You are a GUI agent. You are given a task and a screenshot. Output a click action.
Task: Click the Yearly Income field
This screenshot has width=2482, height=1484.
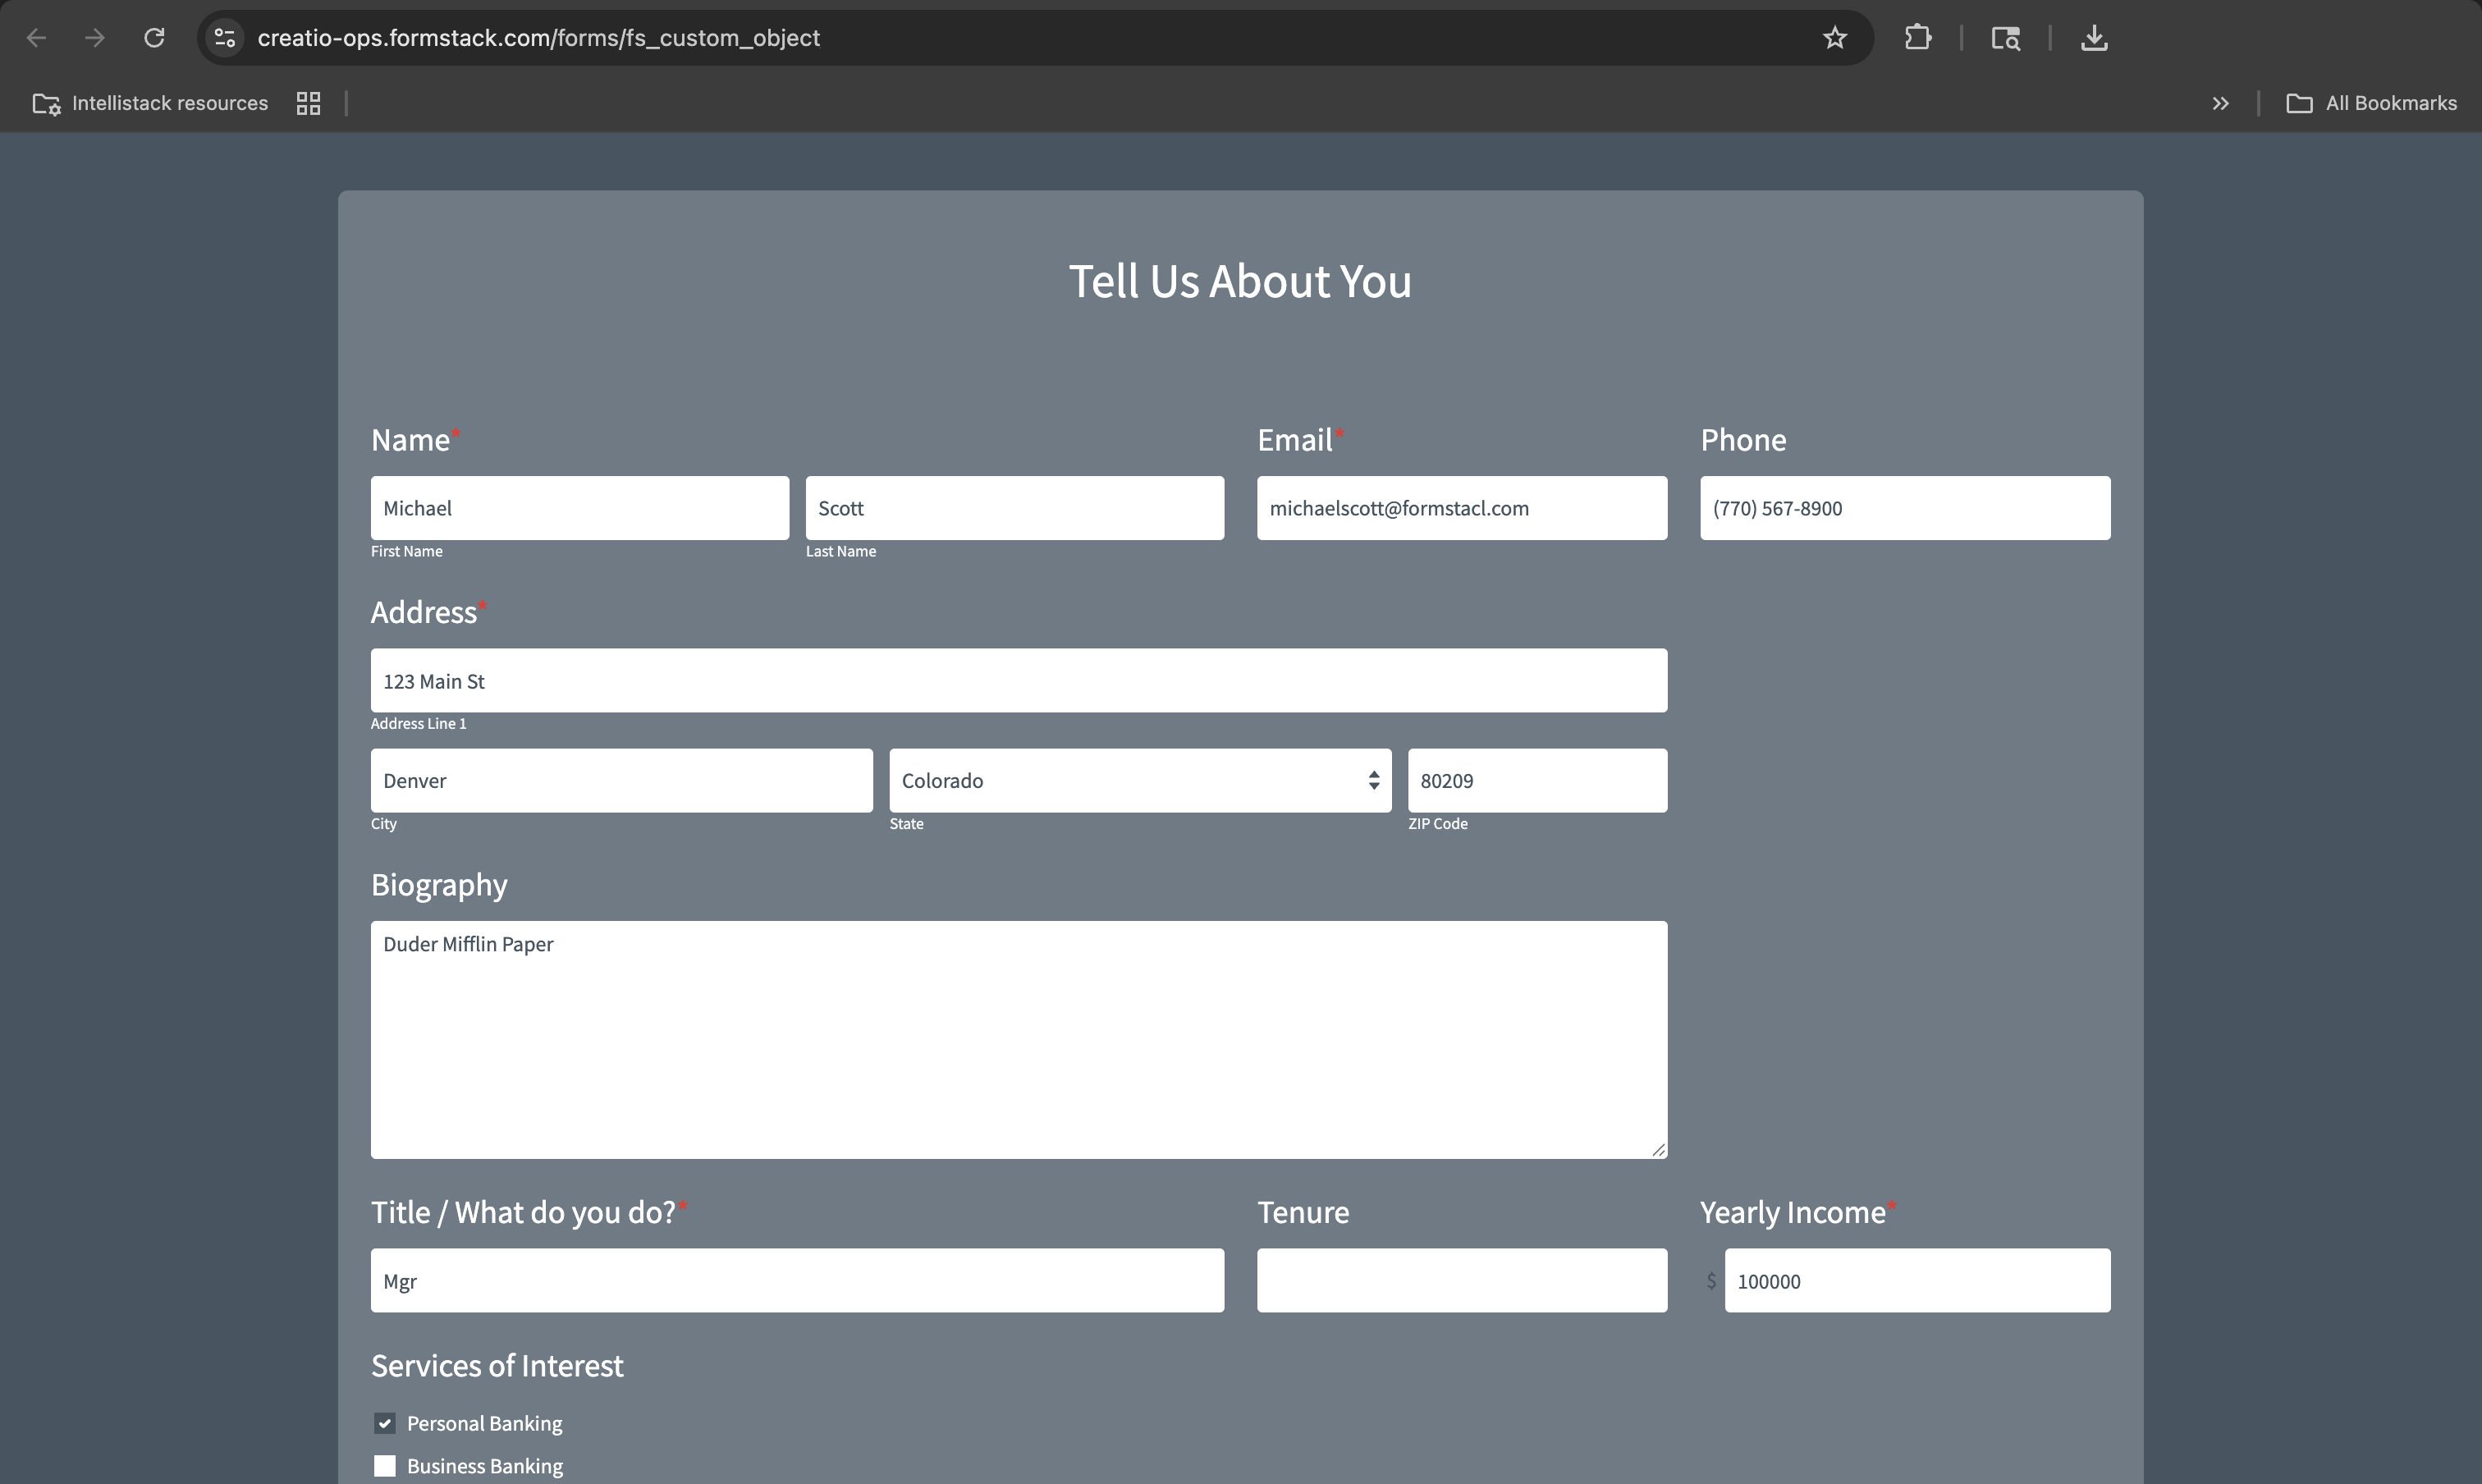point(1917,1280)
